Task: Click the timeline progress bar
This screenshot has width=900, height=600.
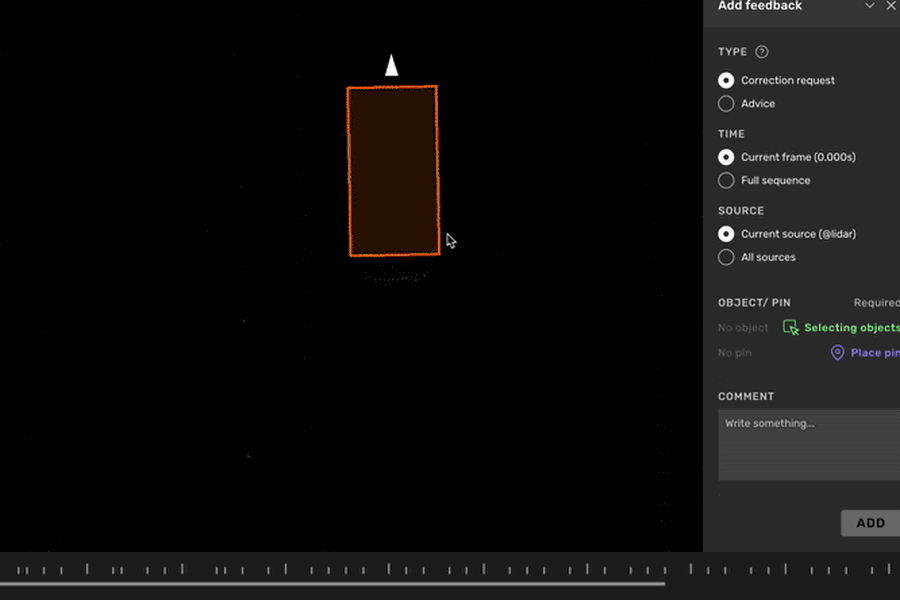Action: [332, 584]
